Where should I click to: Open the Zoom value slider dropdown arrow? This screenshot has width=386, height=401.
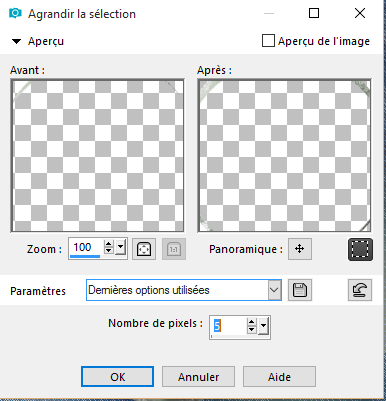pyautogui.click(x=120, y=248)
